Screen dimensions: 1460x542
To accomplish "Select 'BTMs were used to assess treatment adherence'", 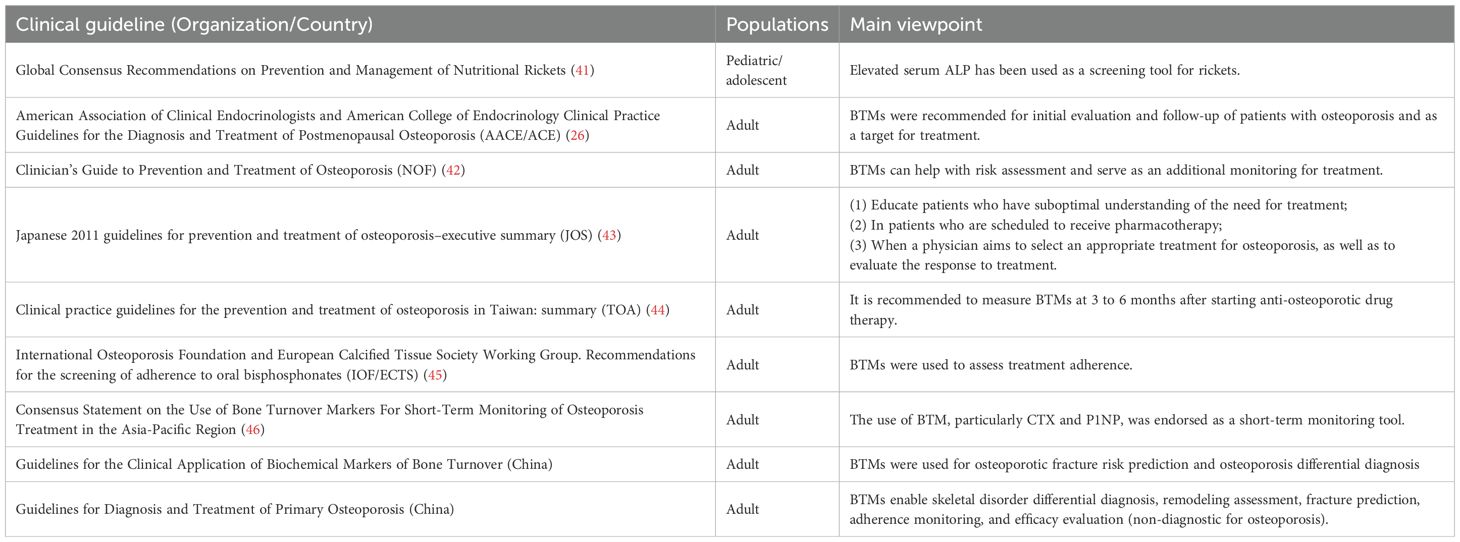I will pyautogui.click(x=991, y=365).
